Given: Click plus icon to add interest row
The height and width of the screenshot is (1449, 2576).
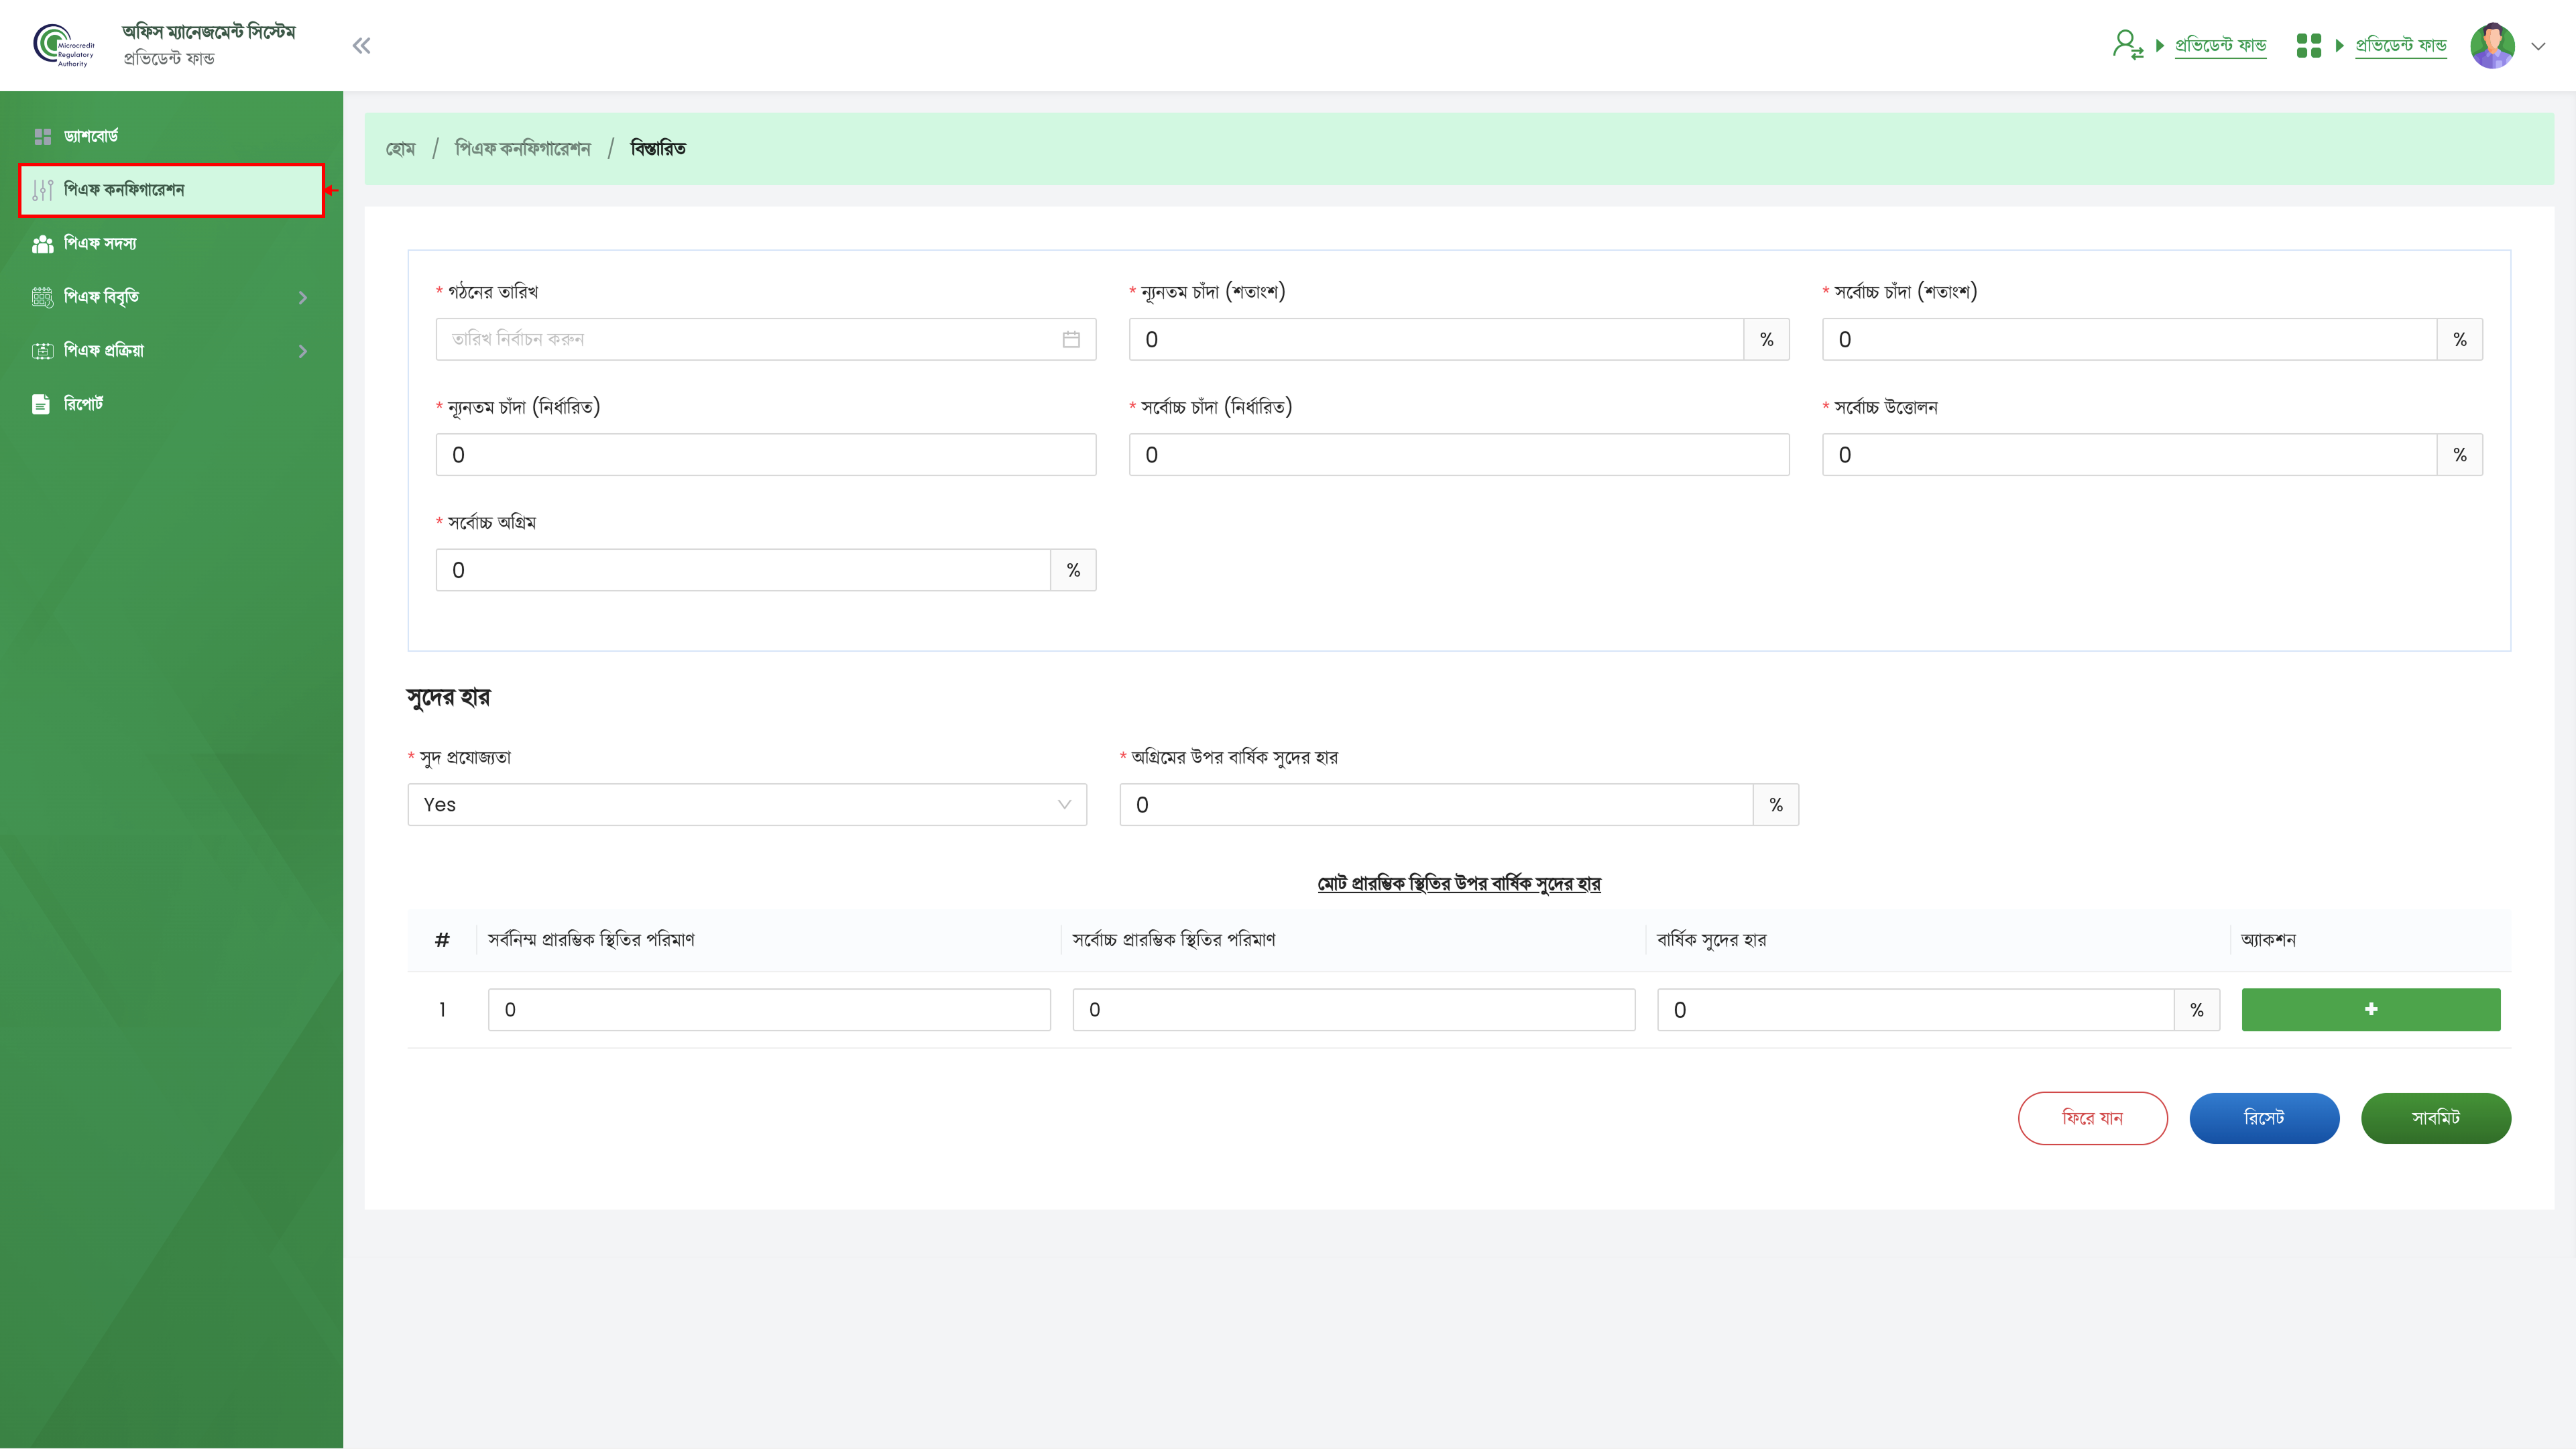Looking at the screenshot, I should coord(2370,1010).
